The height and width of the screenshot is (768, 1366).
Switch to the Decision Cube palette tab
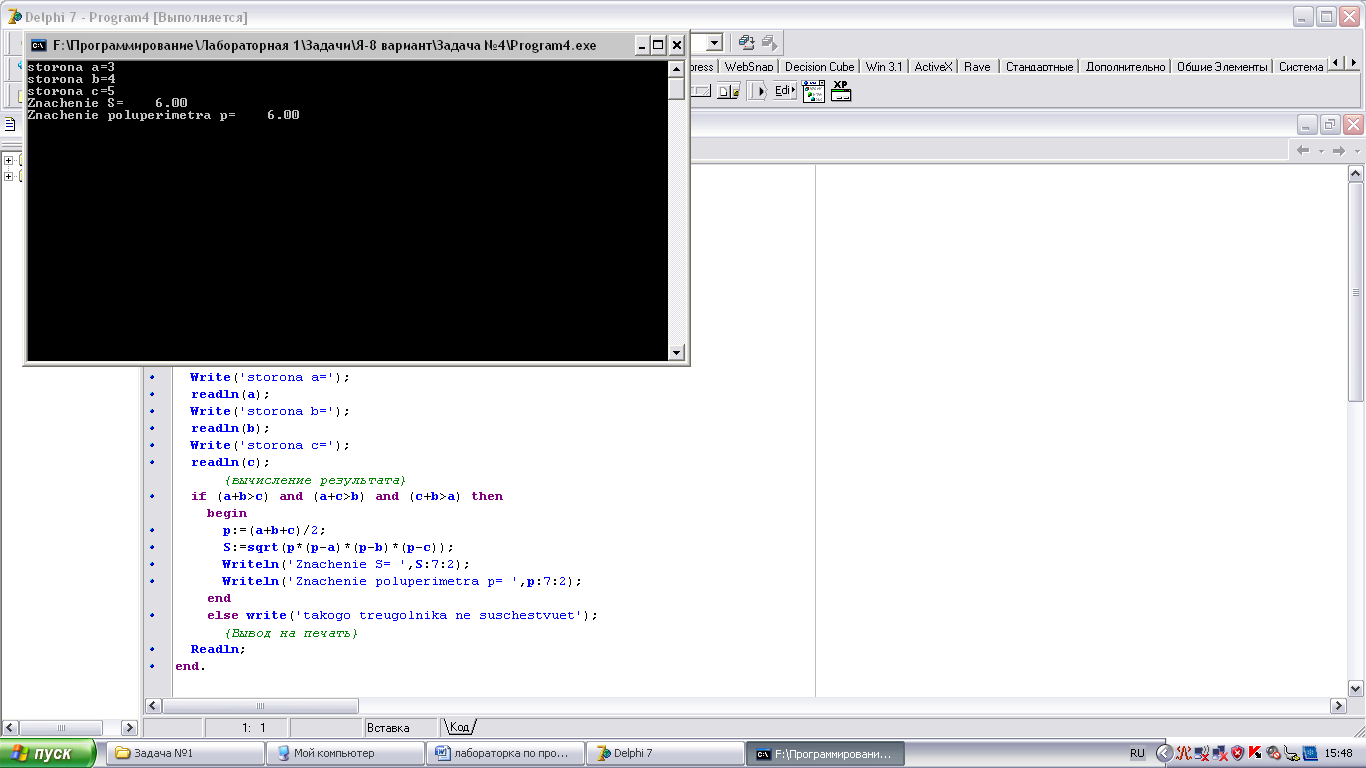click(819, 66)
